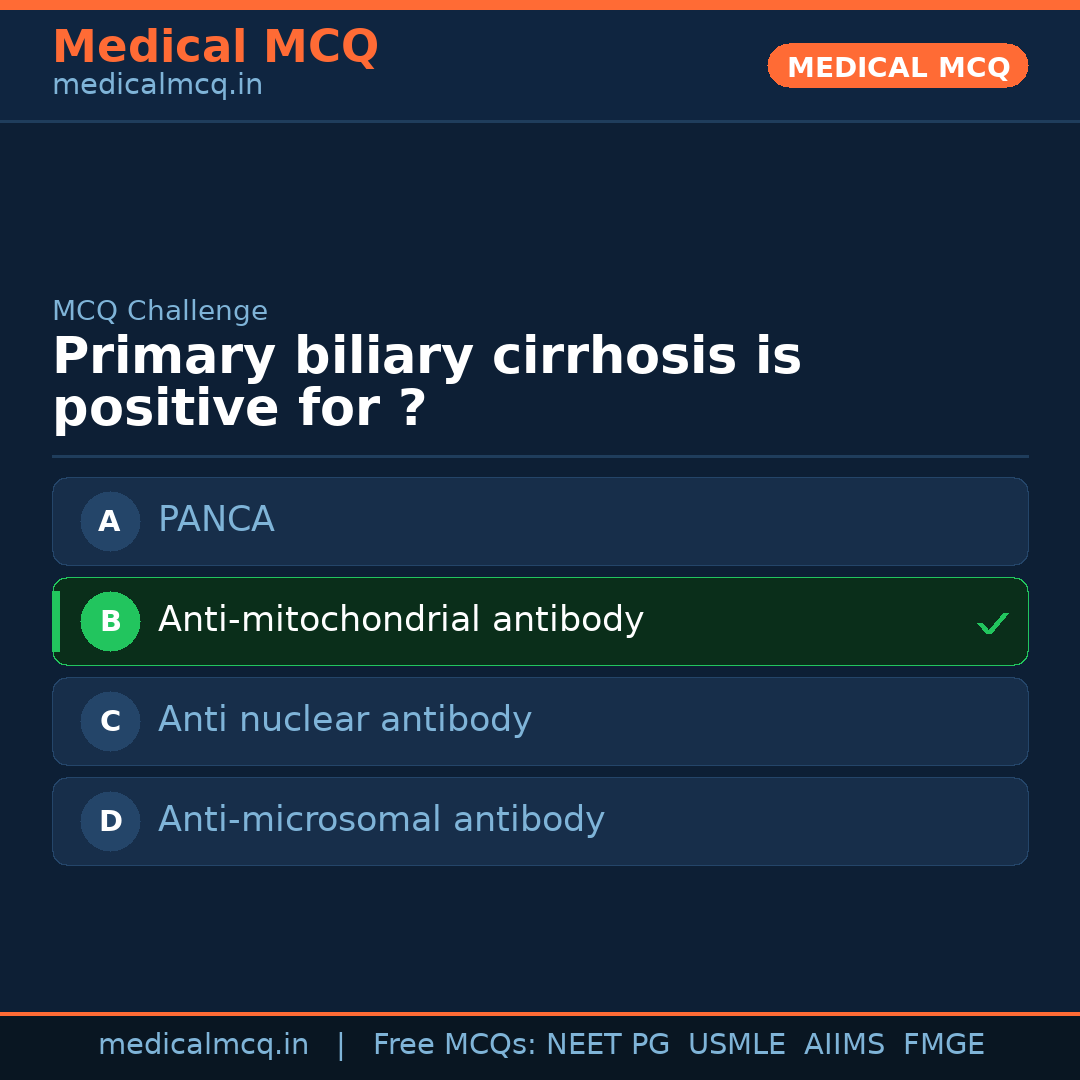Pick the Anti nuclear antibody option
This screenshot has width=1080, height=1080.
pos(344,720)
